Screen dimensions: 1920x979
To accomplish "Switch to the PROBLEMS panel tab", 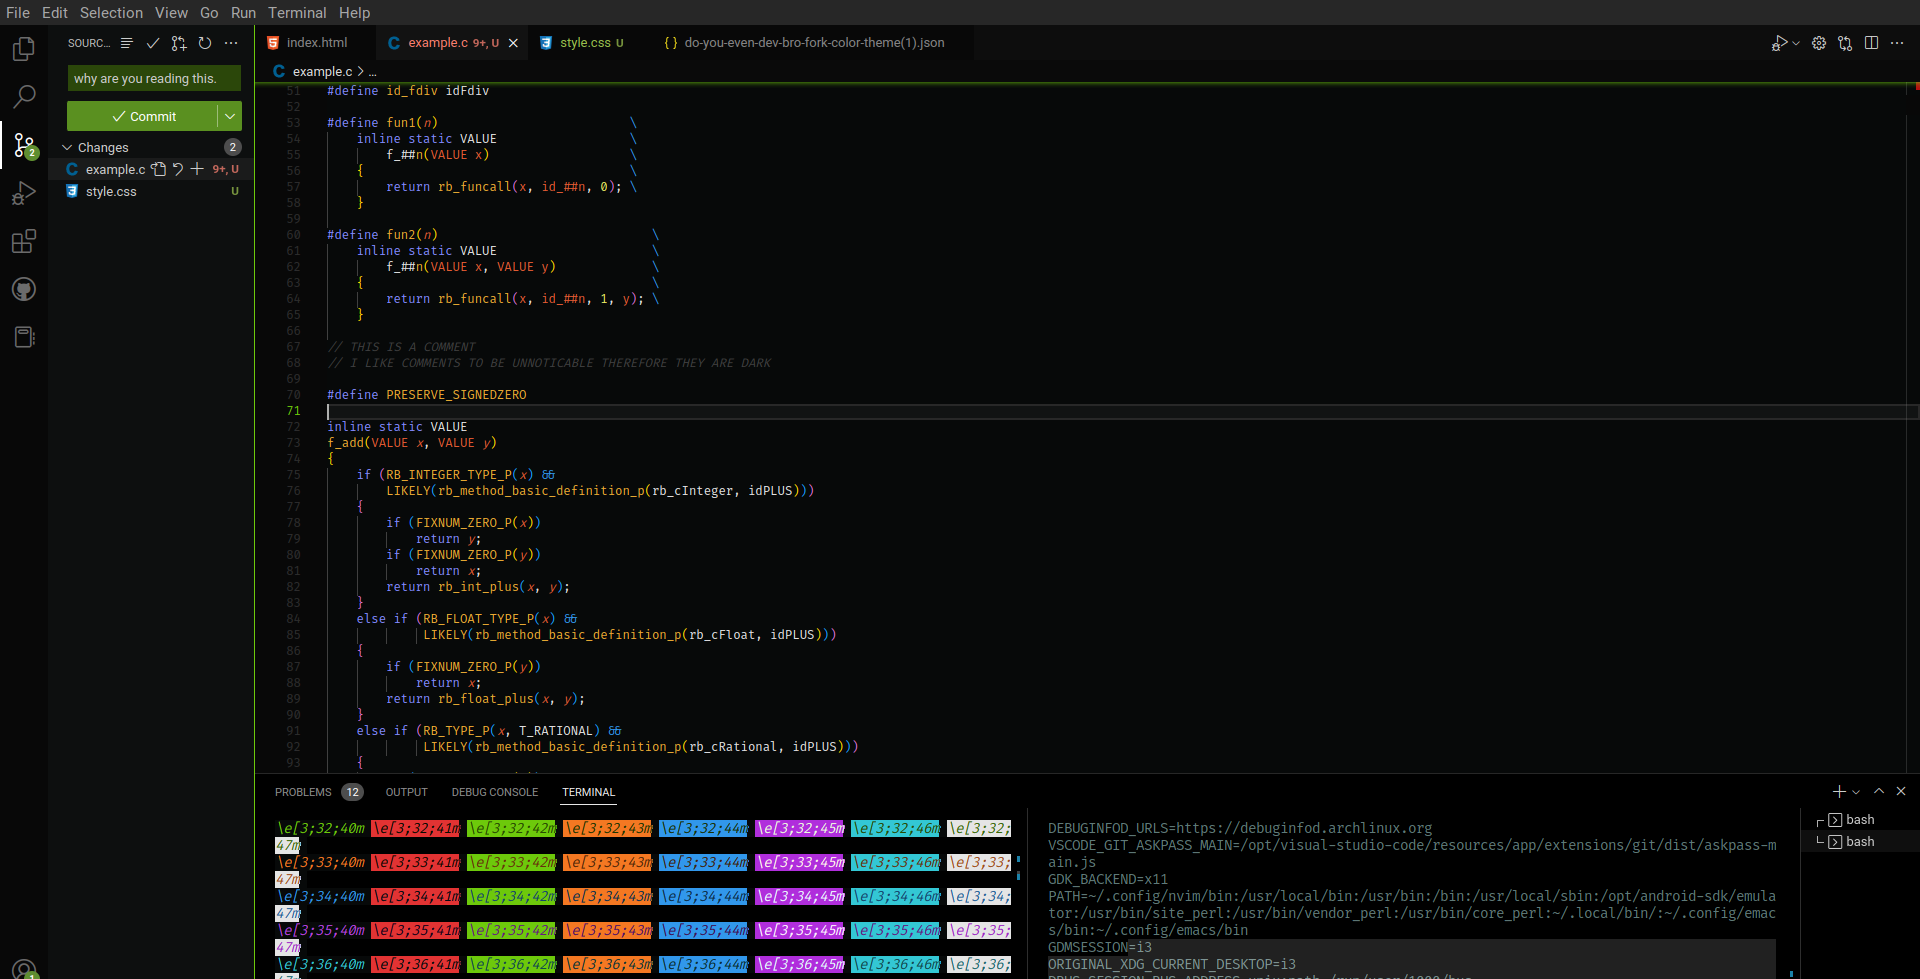I will 303,792.
